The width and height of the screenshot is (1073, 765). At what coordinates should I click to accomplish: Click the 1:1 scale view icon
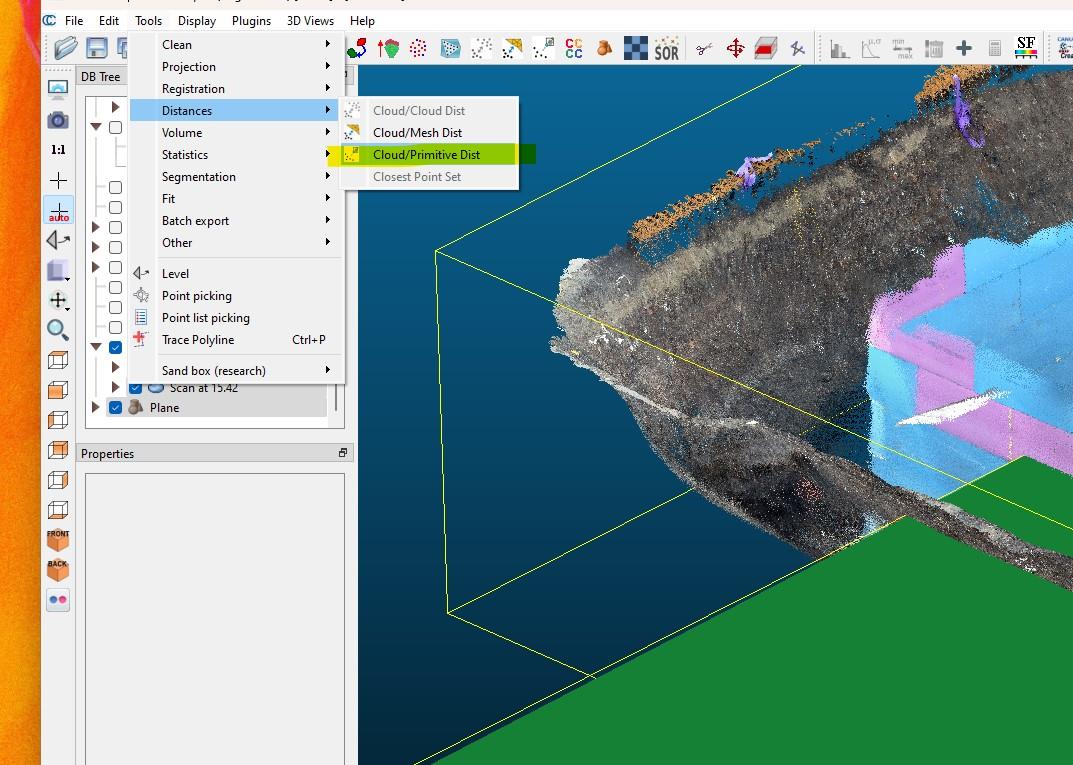[x=58, y=150]
